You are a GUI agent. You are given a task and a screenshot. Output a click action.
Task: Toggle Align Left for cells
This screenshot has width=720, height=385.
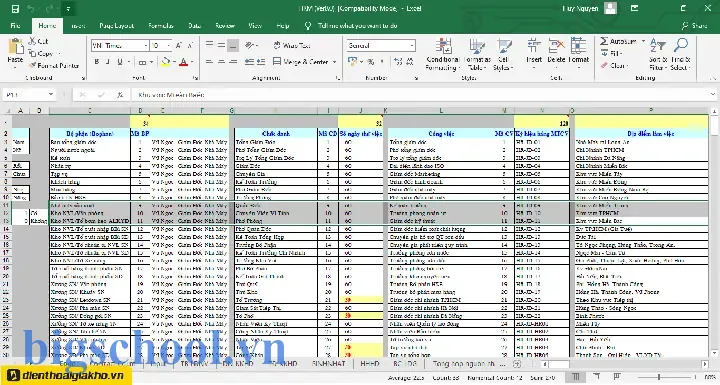coord(209,62)
